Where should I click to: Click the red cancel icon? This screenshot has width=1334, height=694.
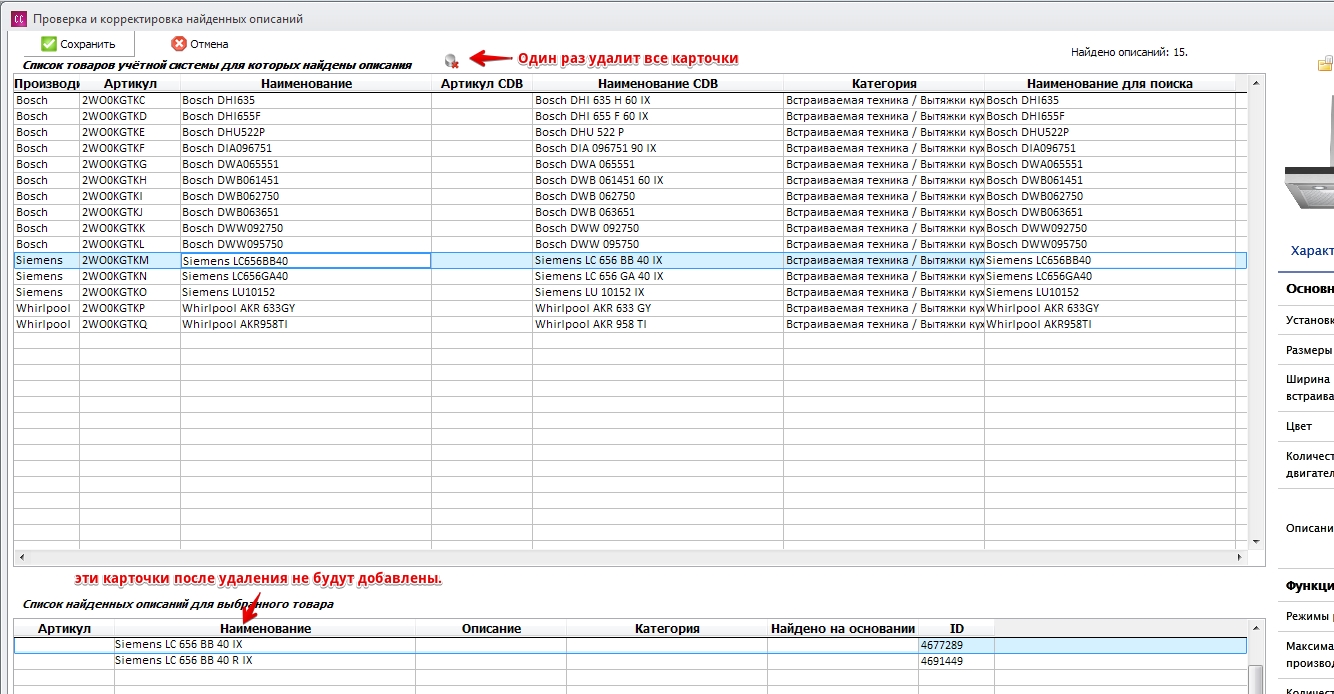point(179,44)
